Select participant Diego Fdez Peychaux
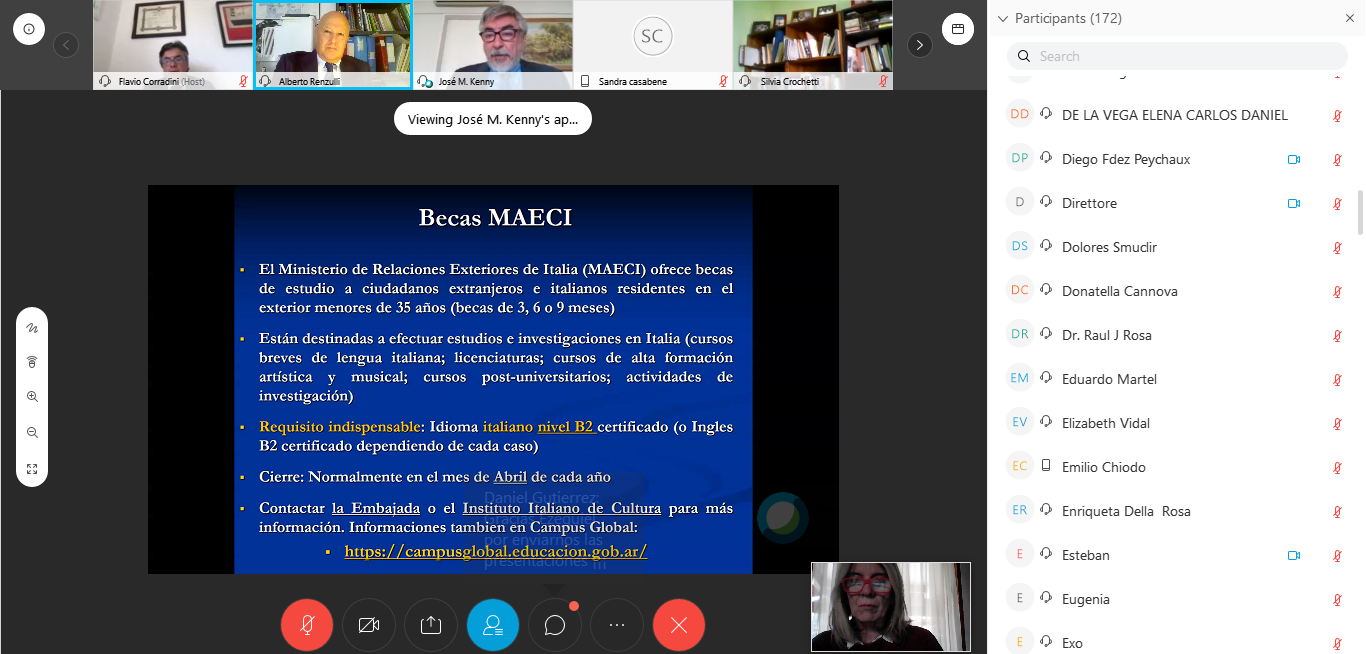The height and width of the screenshot is (654, 1366). tap(1177, 159)
